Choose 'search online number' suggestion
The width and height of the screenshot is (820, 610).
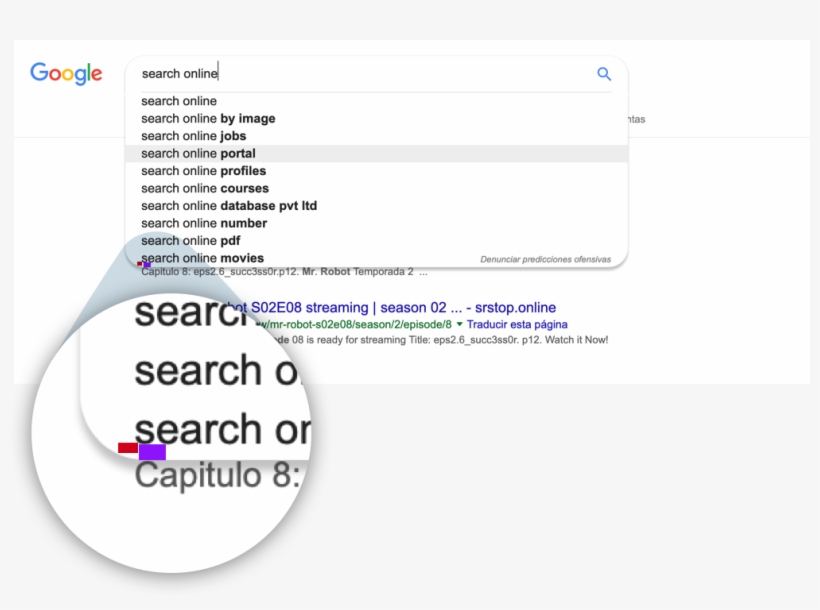(204, 224)
